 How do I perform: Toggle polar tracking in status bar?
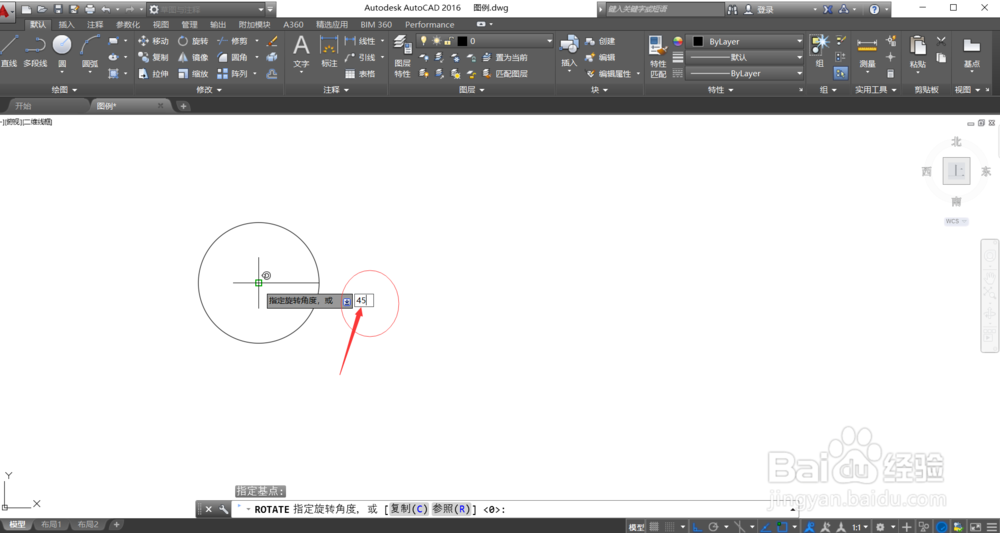point(714,527)
